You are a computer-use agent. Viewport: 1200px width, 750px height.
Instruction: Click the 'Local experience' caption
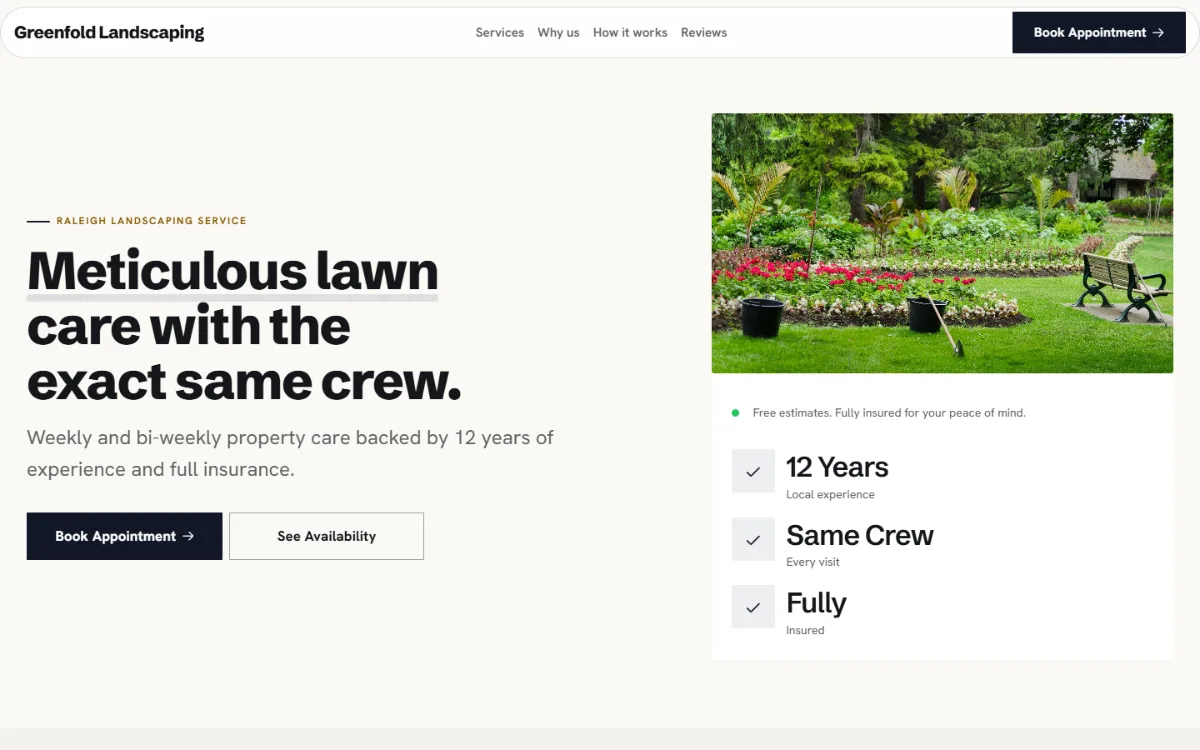click(830, 494)
